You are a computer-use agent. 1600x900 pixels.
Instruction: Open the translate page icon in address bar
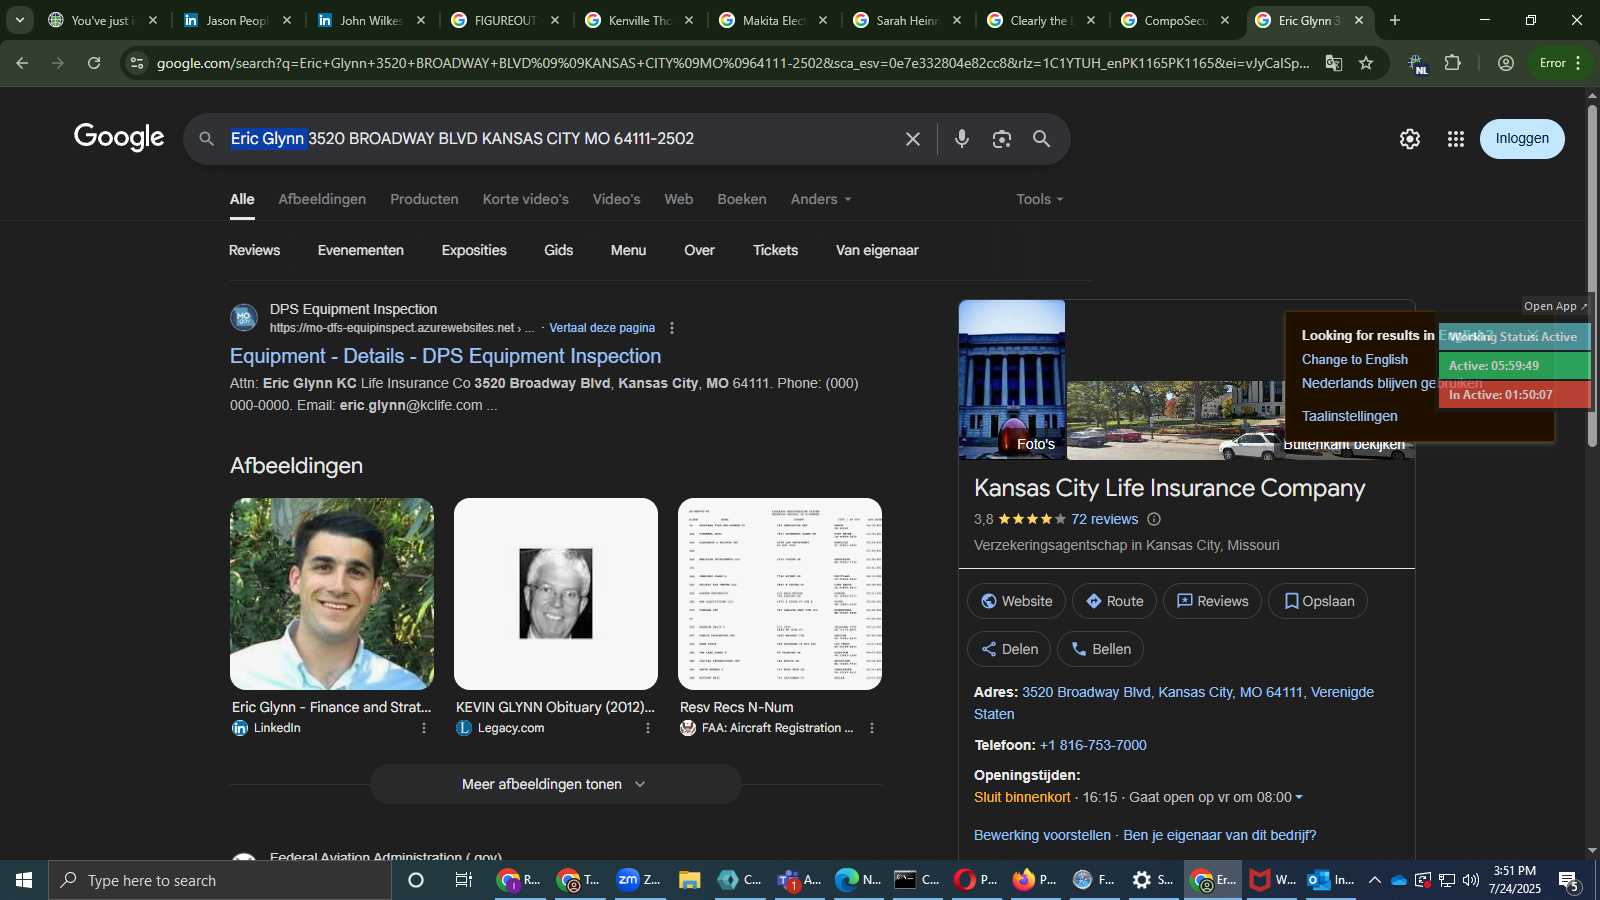(1334, 63)
